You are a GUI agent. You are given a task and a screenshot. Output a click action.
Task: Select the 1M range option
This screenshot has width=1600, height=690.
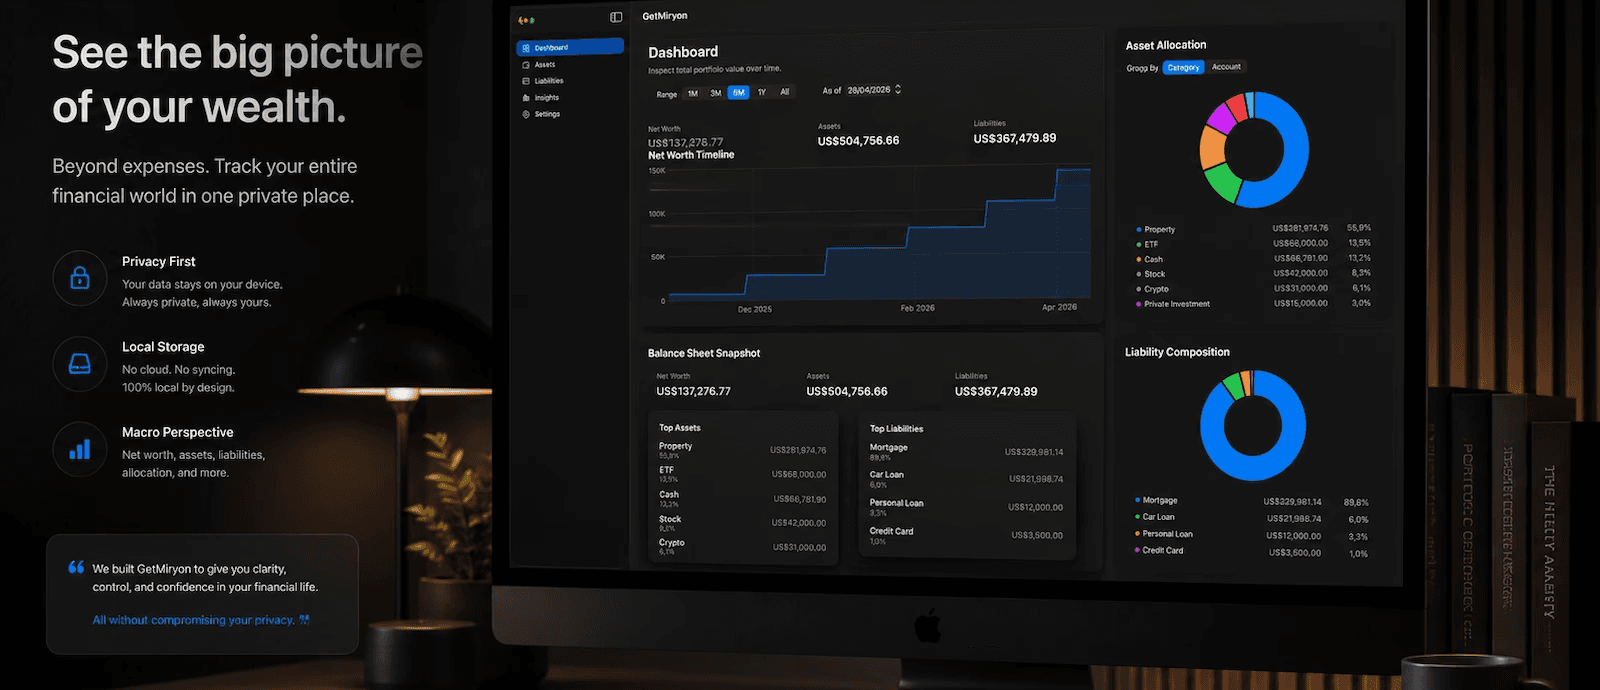692,93
